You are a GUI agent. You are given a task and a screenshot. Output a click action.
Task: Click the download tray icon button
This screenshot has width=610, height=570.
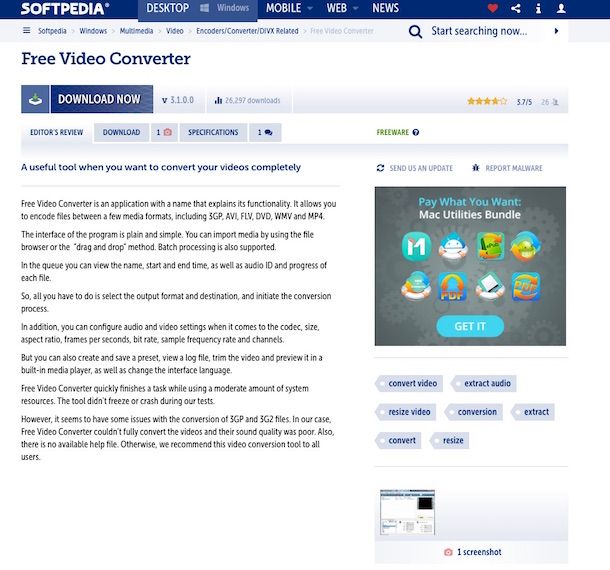tap(35, 99)
